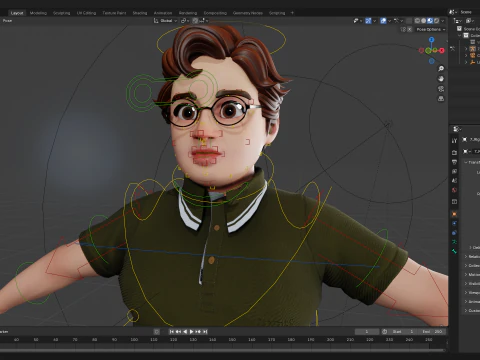The image size is (480, 360).
Task: Click the End frame field
Action: coord(432,332)
